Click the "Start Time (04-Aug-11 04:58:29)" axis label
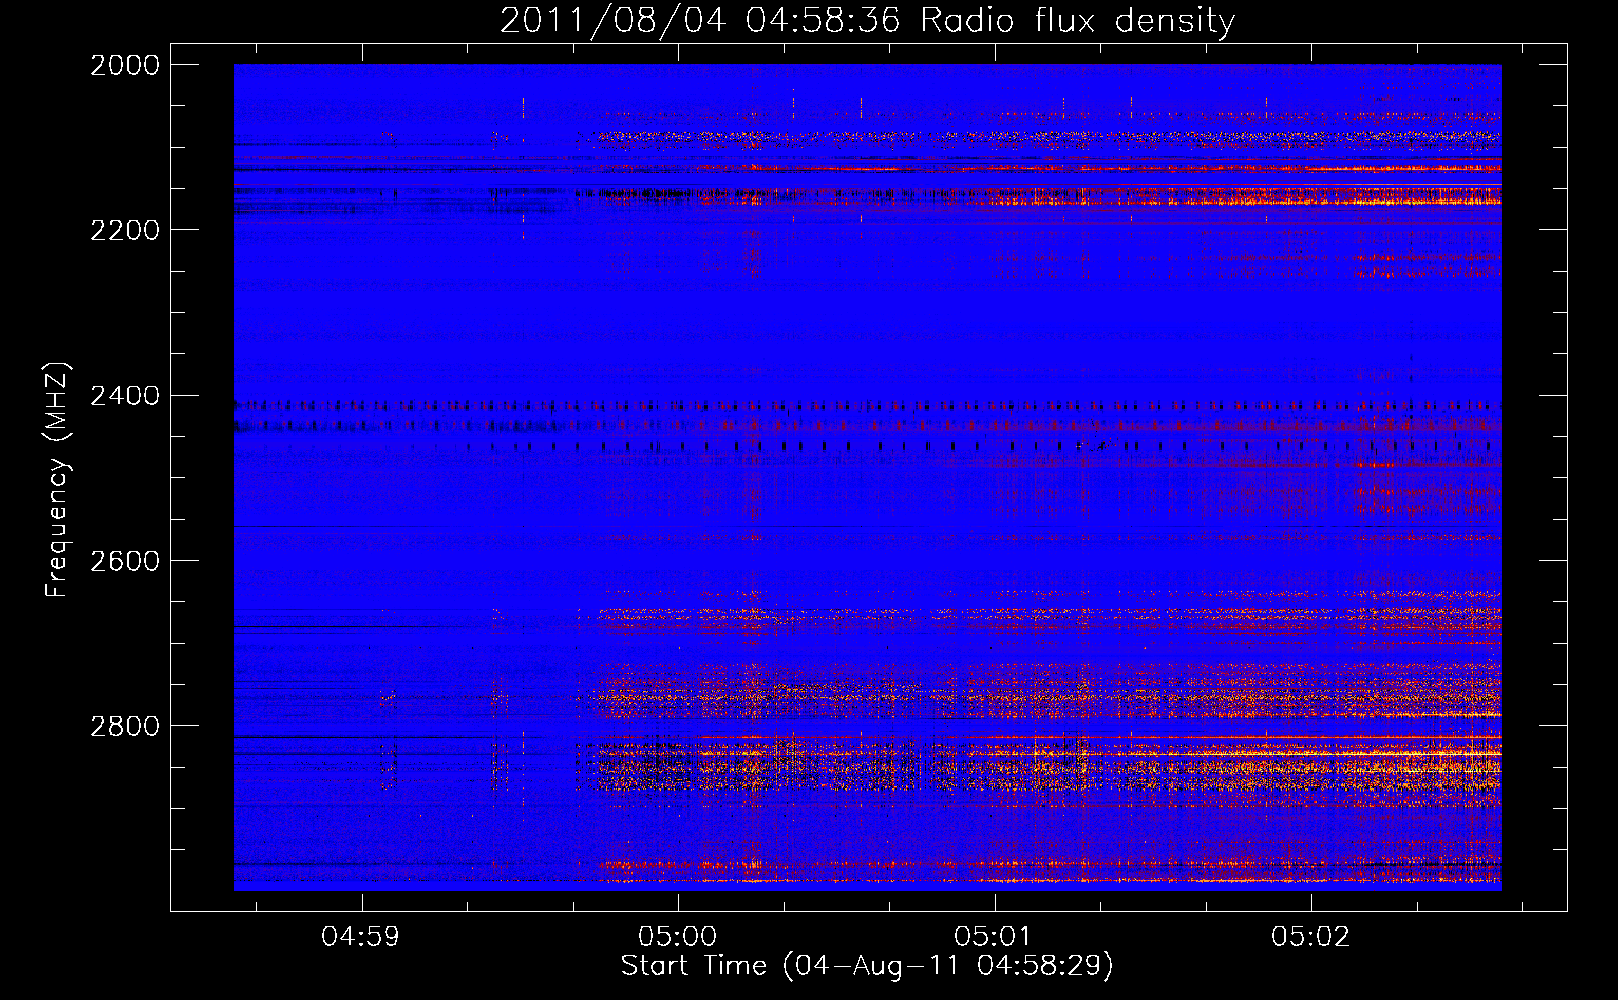This screenshot has height=1000, width=1618. coord(867,966)
